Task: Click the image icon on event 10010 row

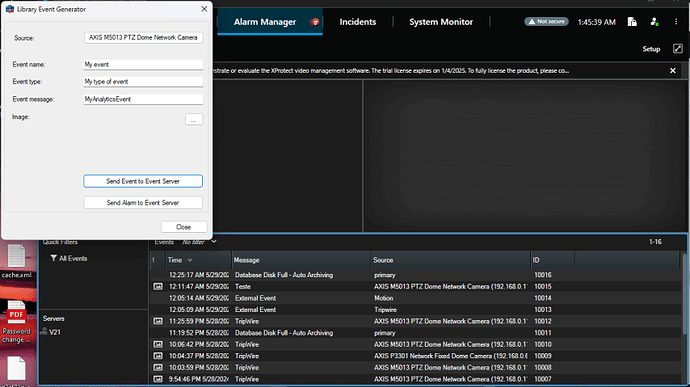Action: pyautogui.click(x=158, y=344)
